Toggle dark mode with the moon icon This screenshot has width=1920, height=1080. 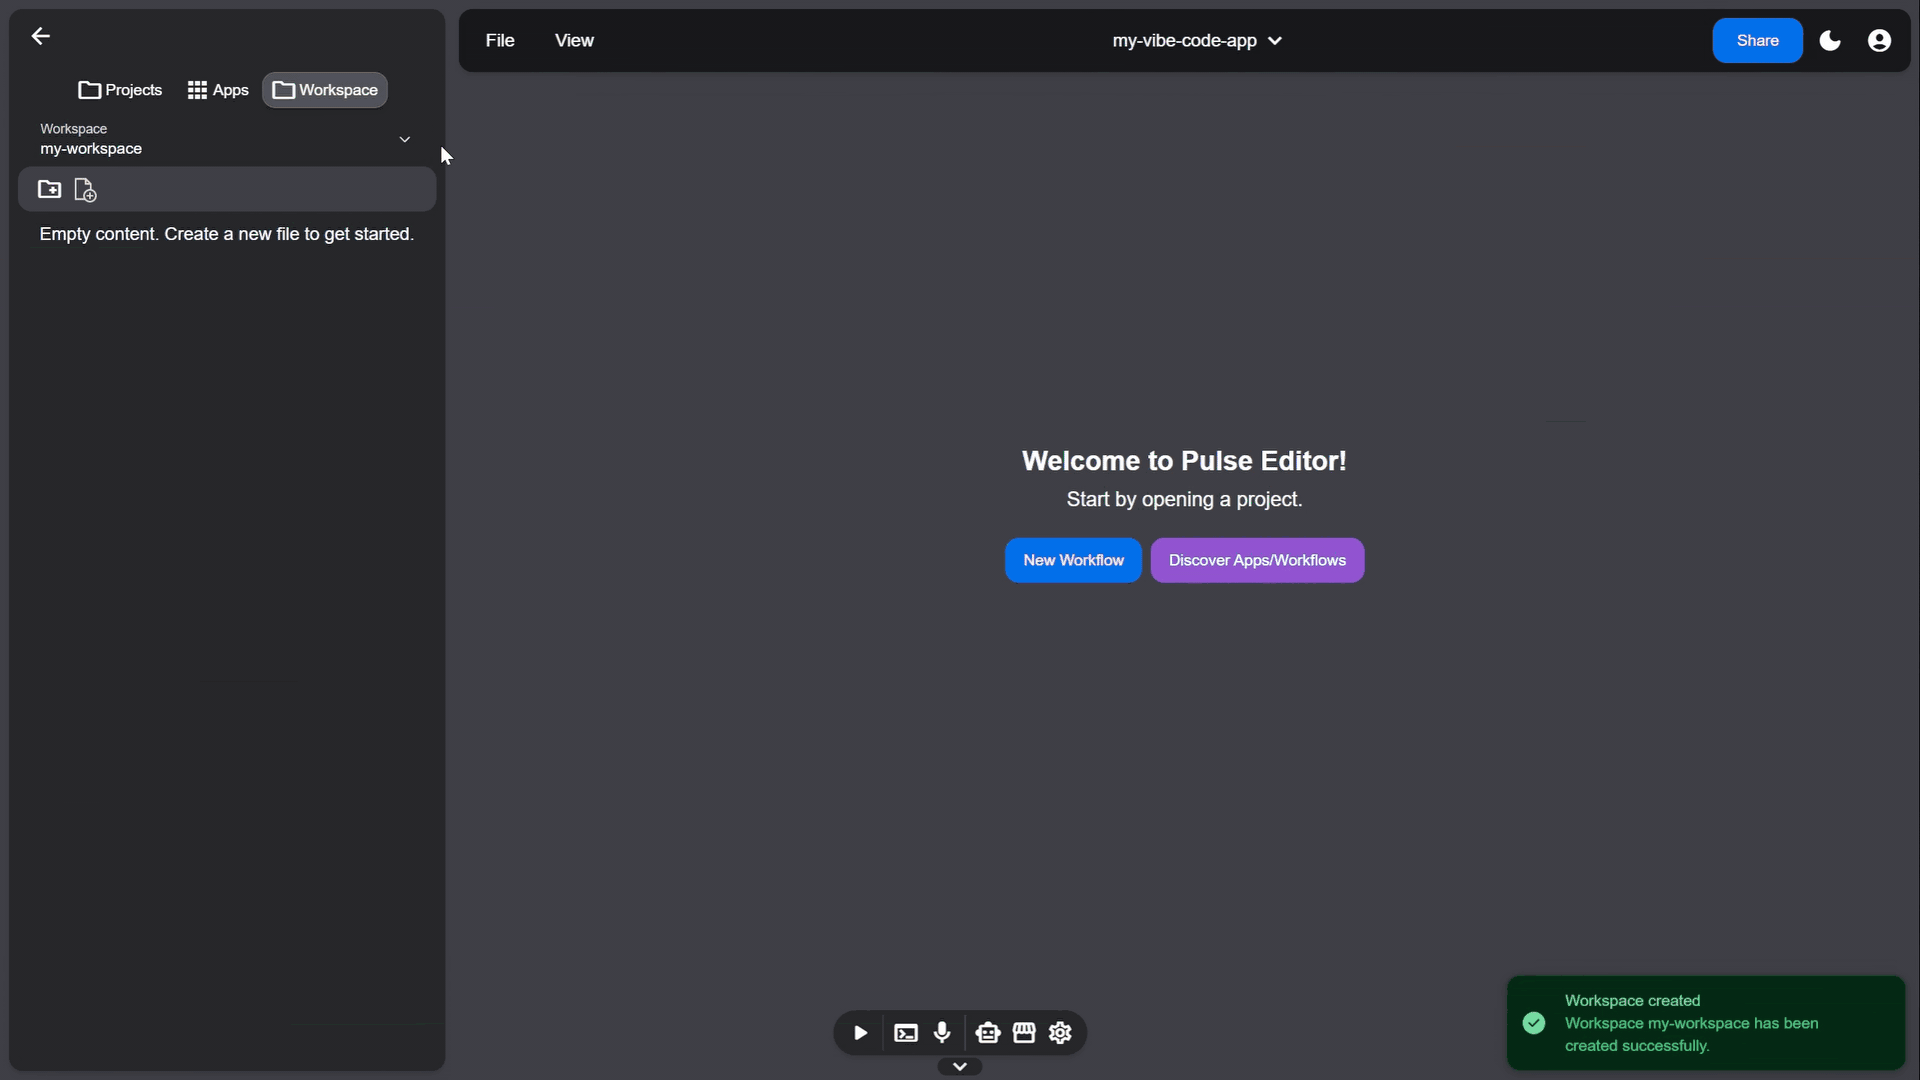[1831, 40]
